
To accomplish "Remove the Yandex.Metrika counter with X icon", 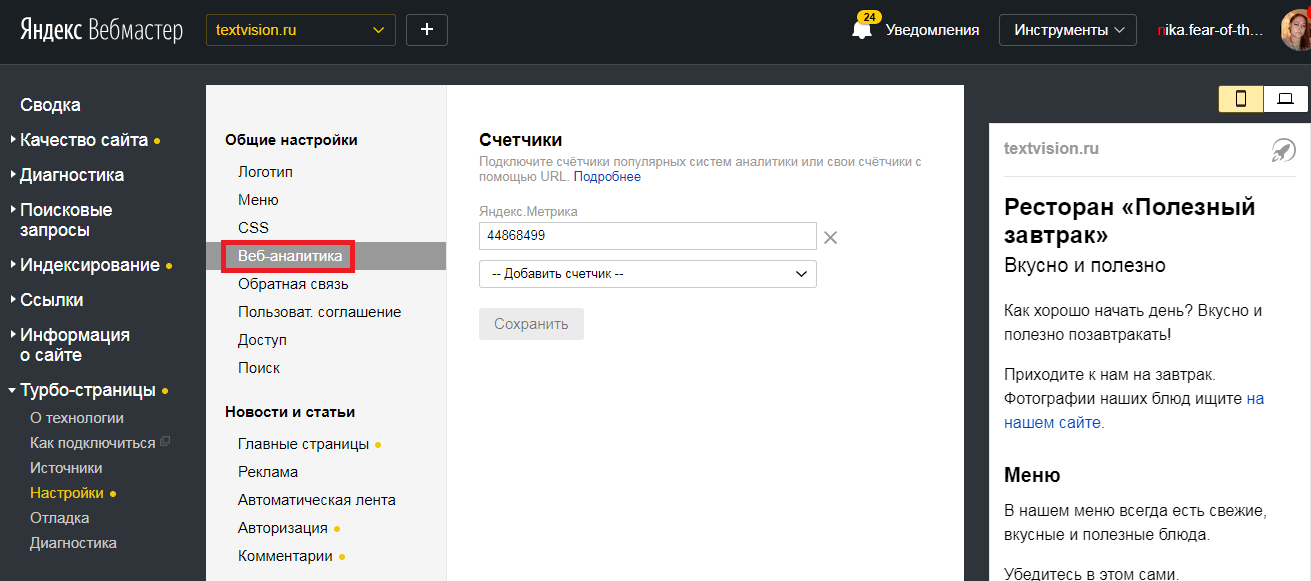I will pos(829,237).
